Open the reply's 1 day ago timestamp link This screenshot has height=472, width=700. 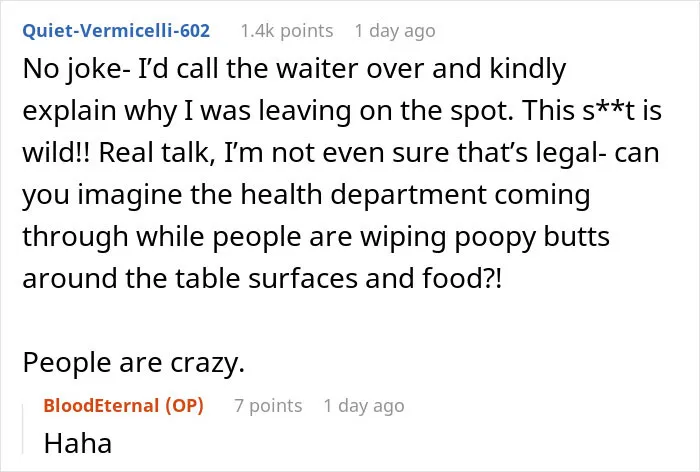364,405
